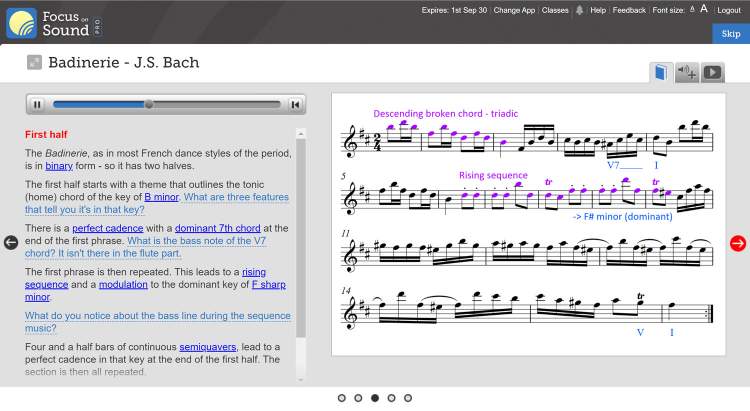Pause the audio playback
Image resolution: width=750 pixels, height=411 pixels.
click(x=37, y=104)
